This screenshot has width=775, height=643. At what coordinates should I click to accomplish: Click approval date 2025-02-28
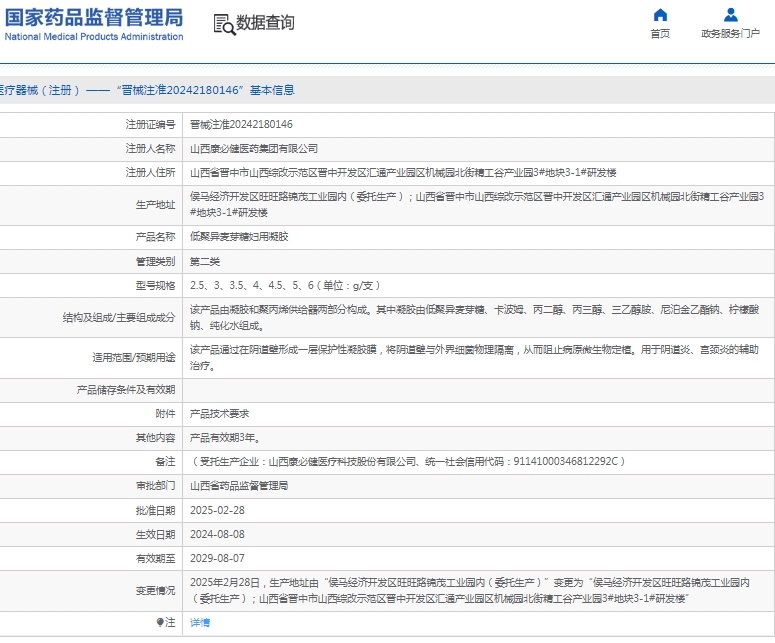[x=217, y=511]
